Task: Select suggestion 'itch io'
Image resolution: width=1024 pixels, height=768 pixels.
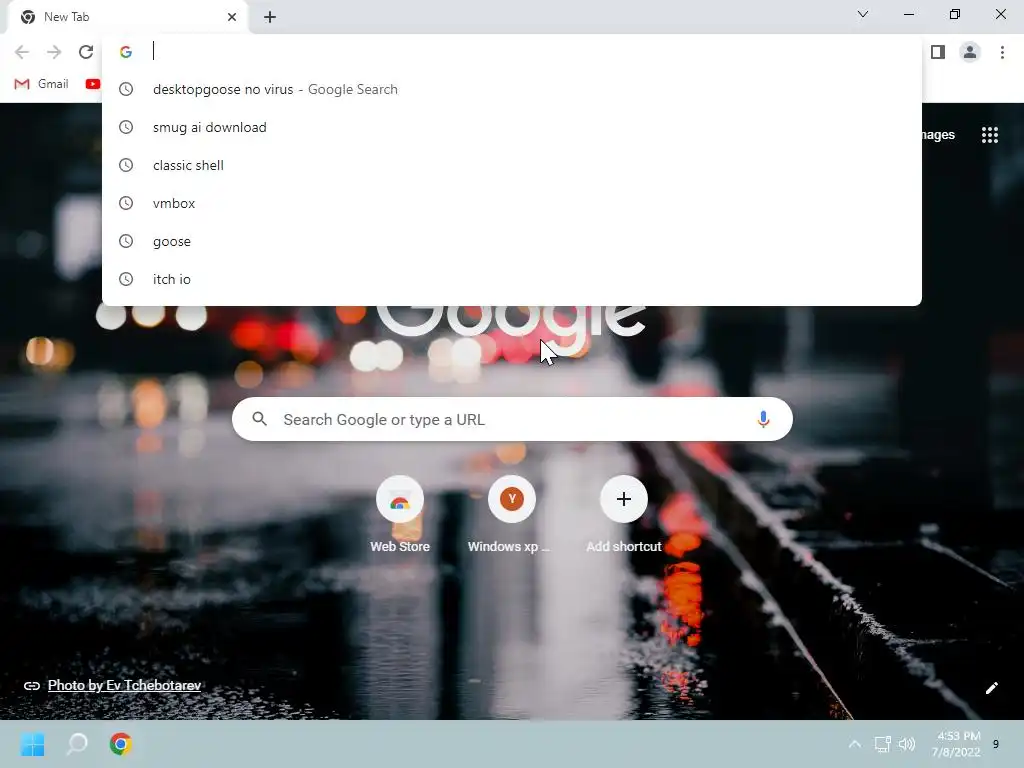Action: click(511, 279)
